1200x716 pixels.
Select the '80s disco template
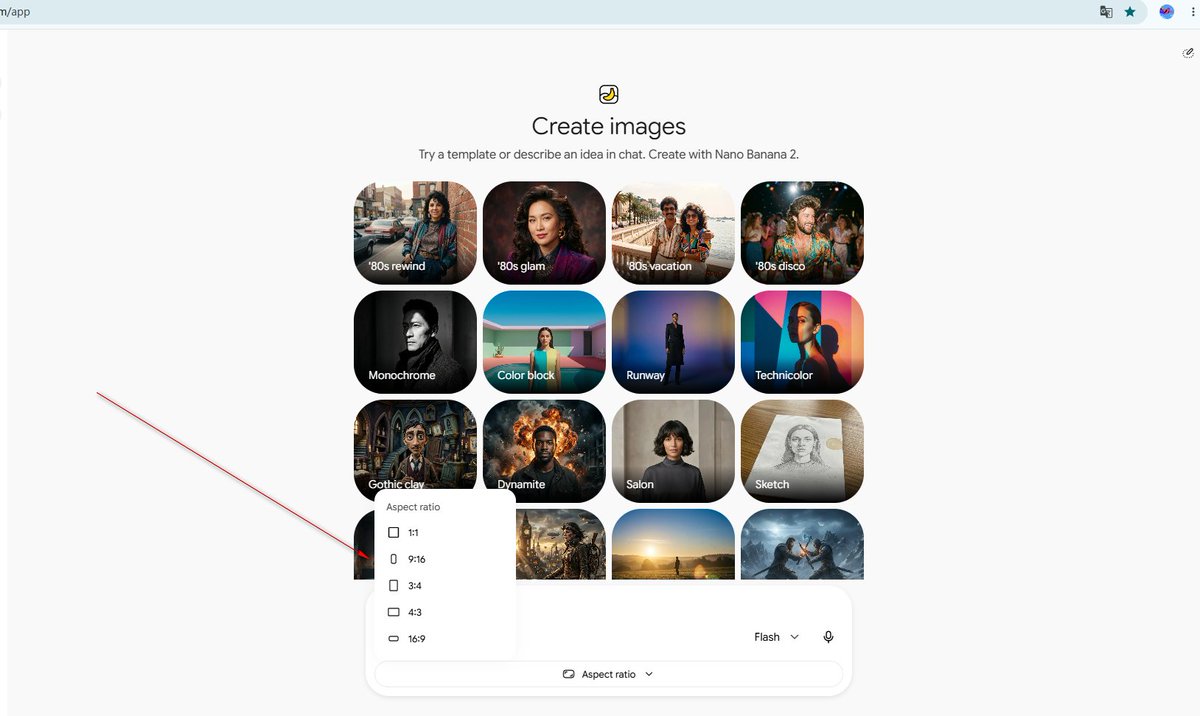[802, 233]
